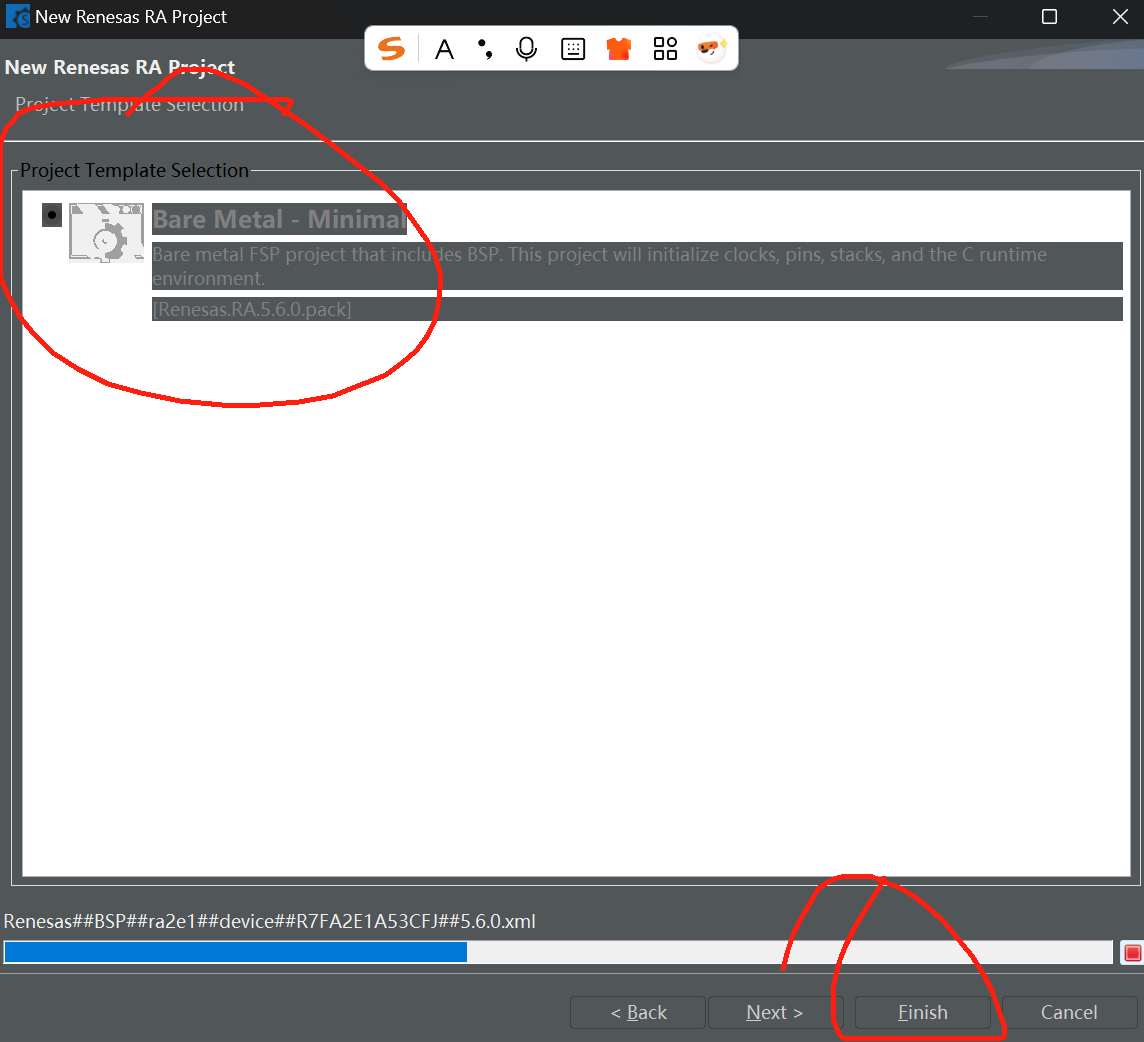The width and height of the screenshot is (1144, 1042).
Task: Stop the progress with the red stop button
Action: coord(1132,952)
